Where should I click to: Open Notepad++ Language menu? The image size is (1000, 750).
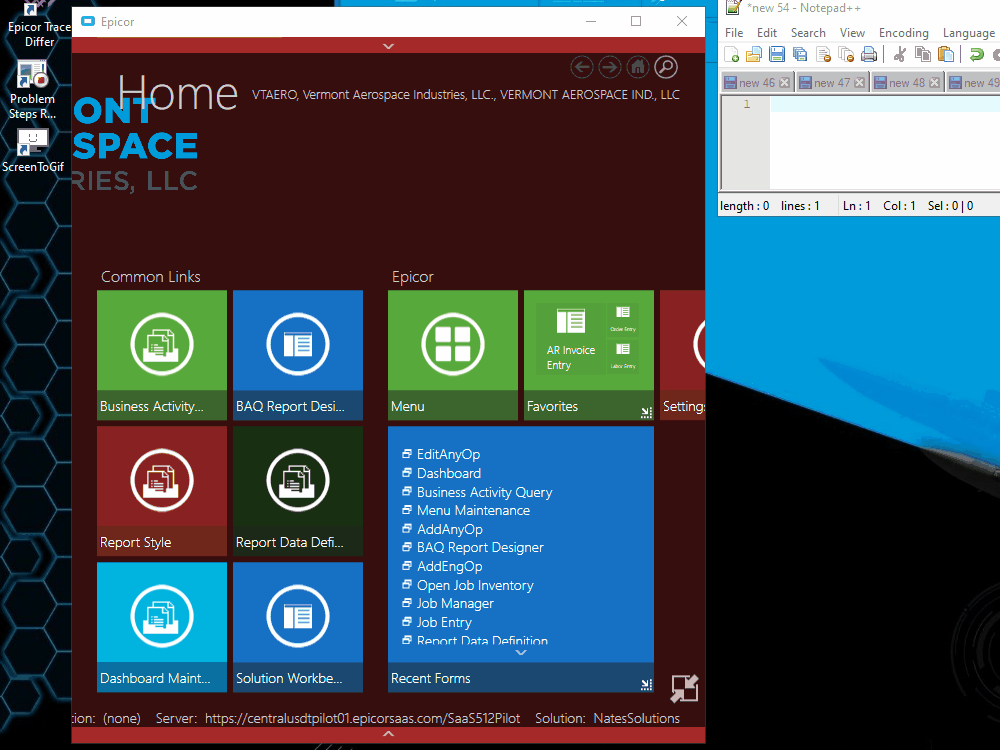click(x=969, y=33)
